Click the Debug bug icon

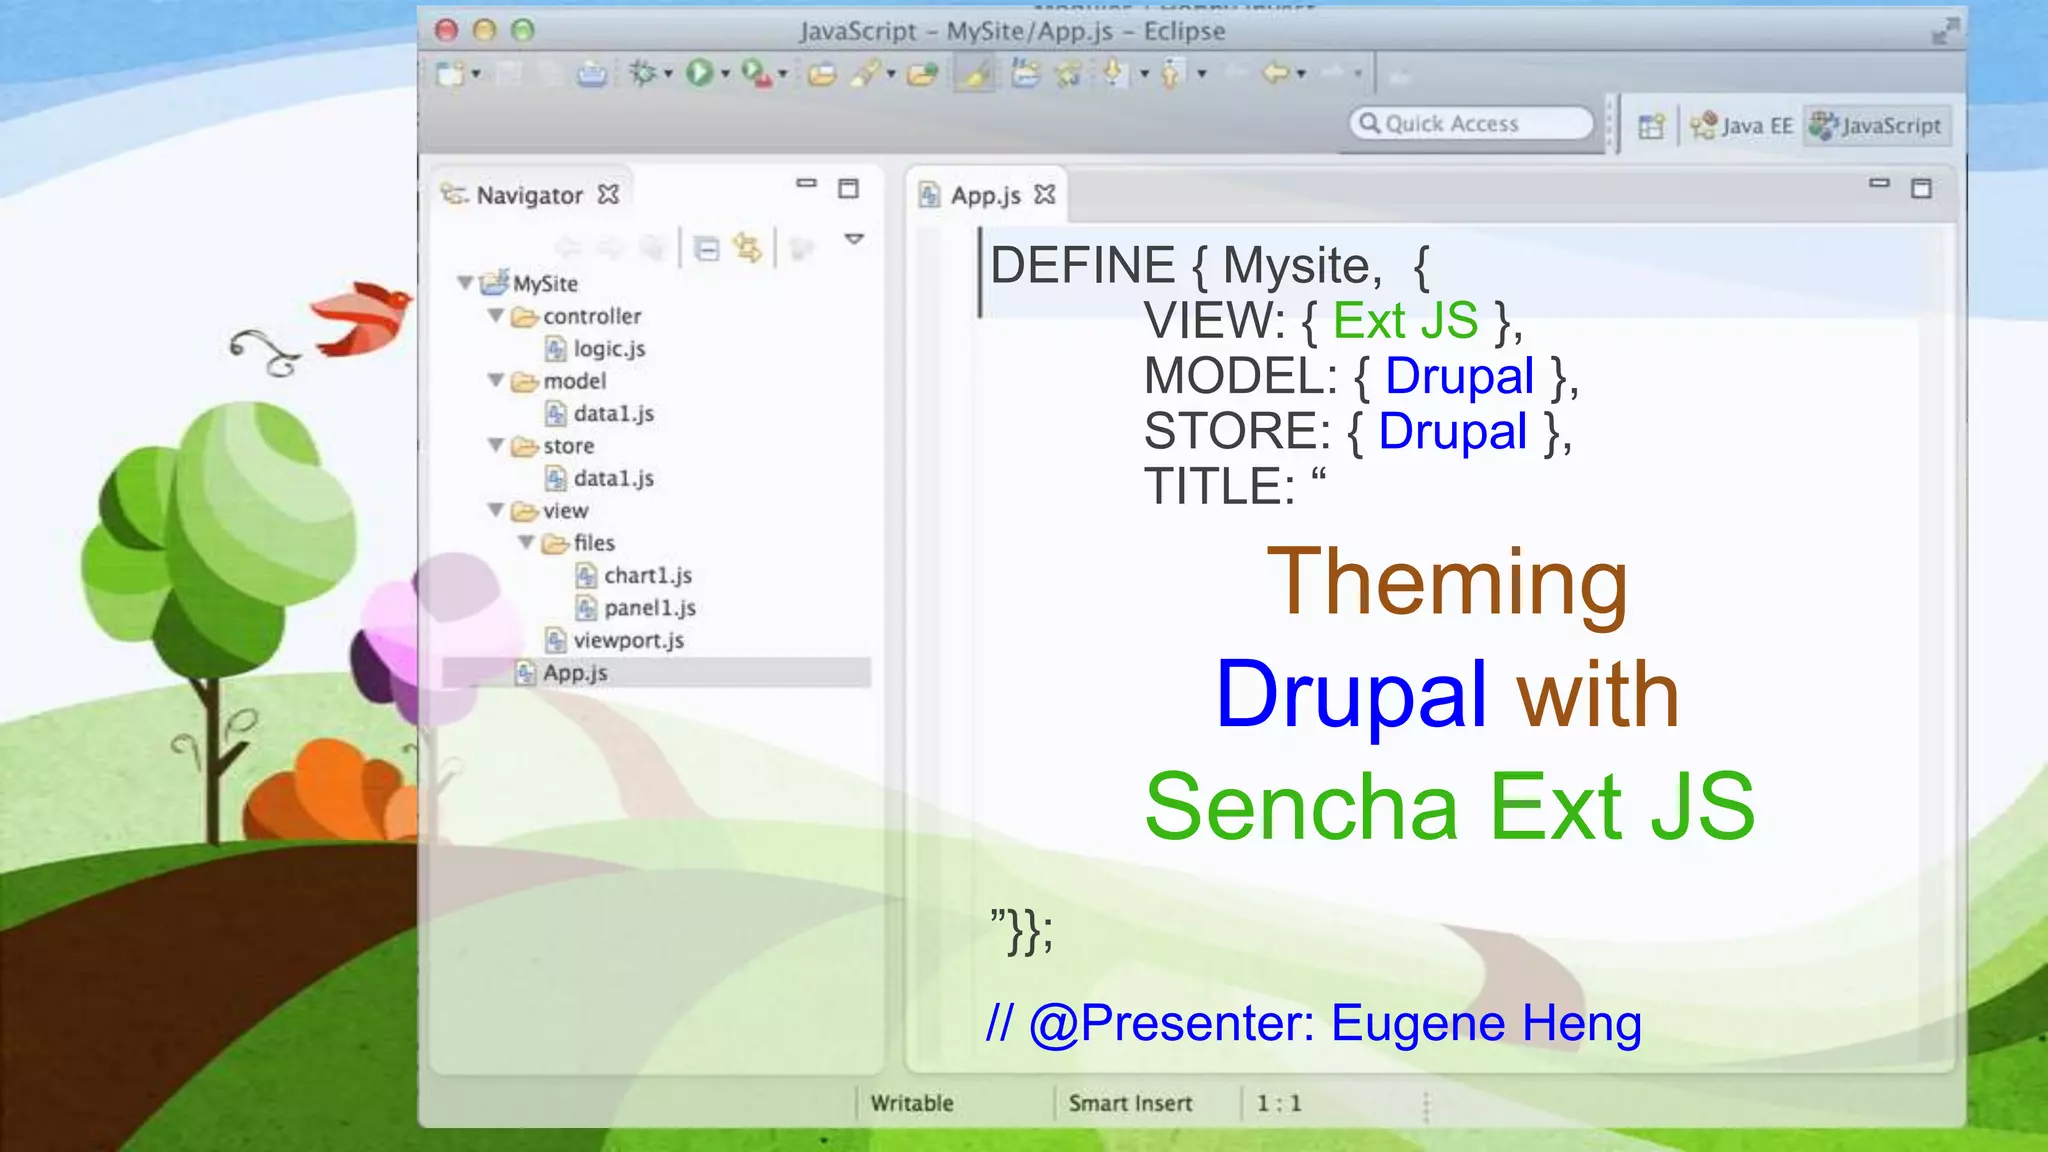point(643,73)
